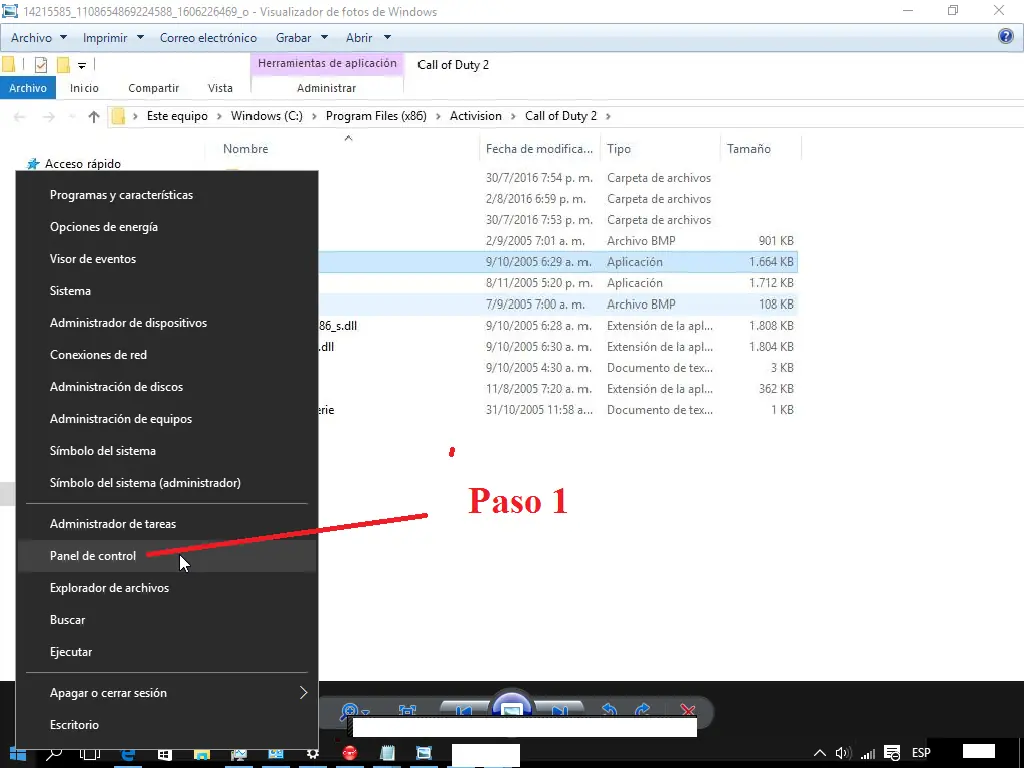Go to the previous photo
The image size is (1024, 768).
coord(464,711)
